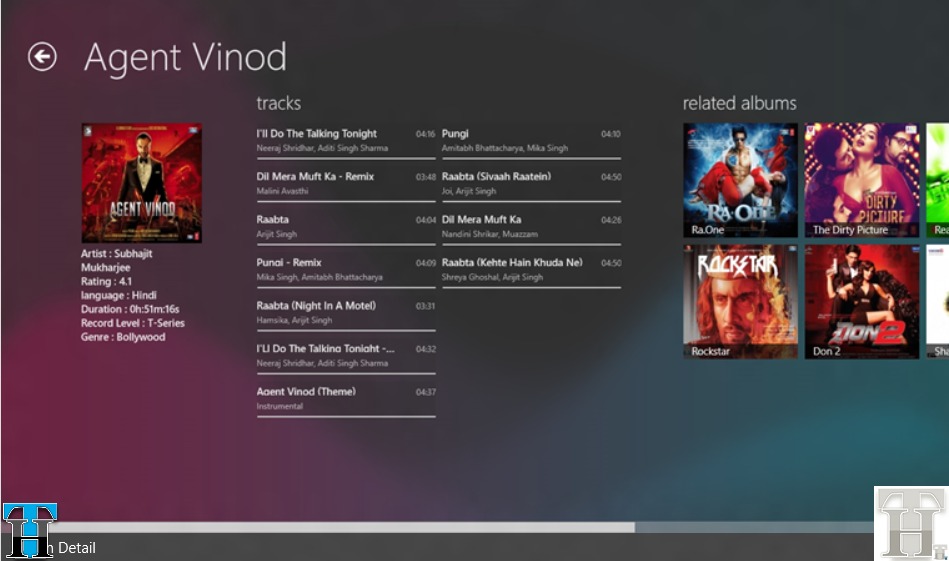This screenshot has width=949, height=561.
Task: Click the Artist : Subhajit Mukharjee text
Action: (116, 260)
